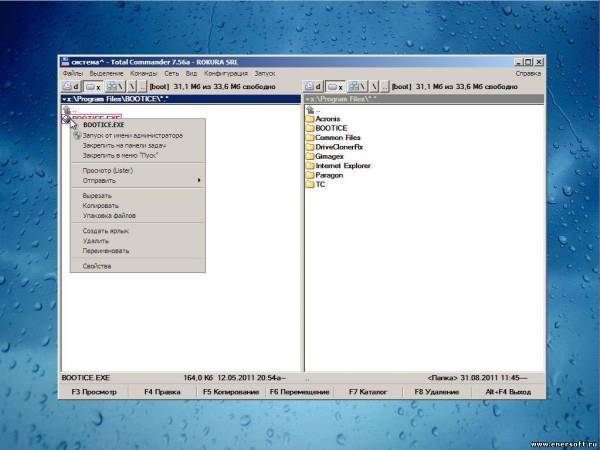Click right panel path x:\Program Files\*.*
The image size is (600, 450).
[424, 99]
